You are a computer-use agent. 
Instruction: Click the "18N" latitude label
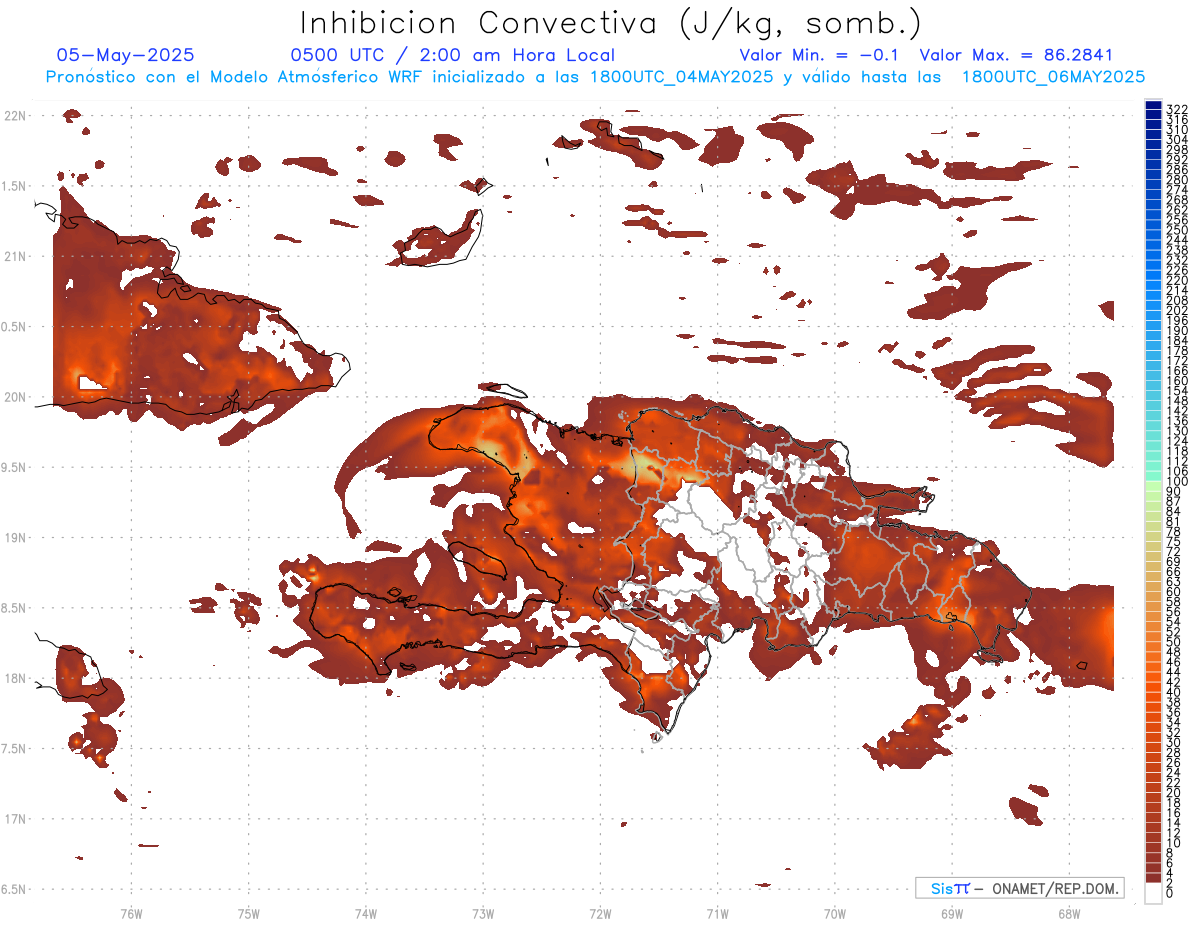click(14, 679)
